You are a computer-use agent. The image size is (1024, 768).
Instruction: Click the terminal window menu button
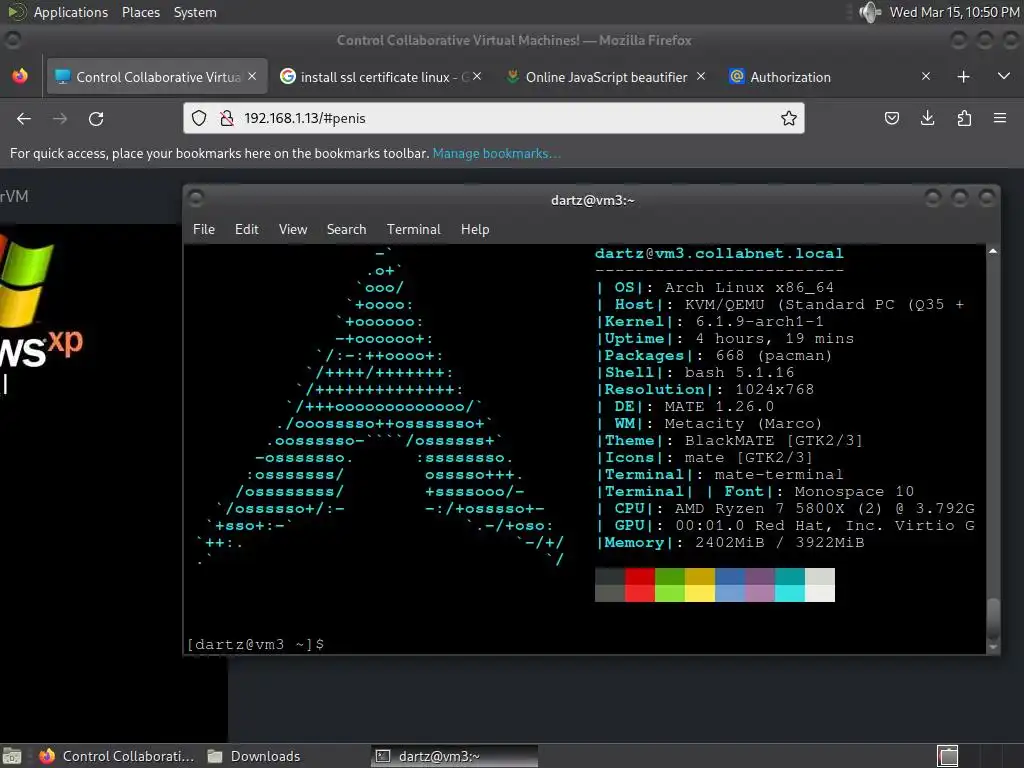(195, 197)
